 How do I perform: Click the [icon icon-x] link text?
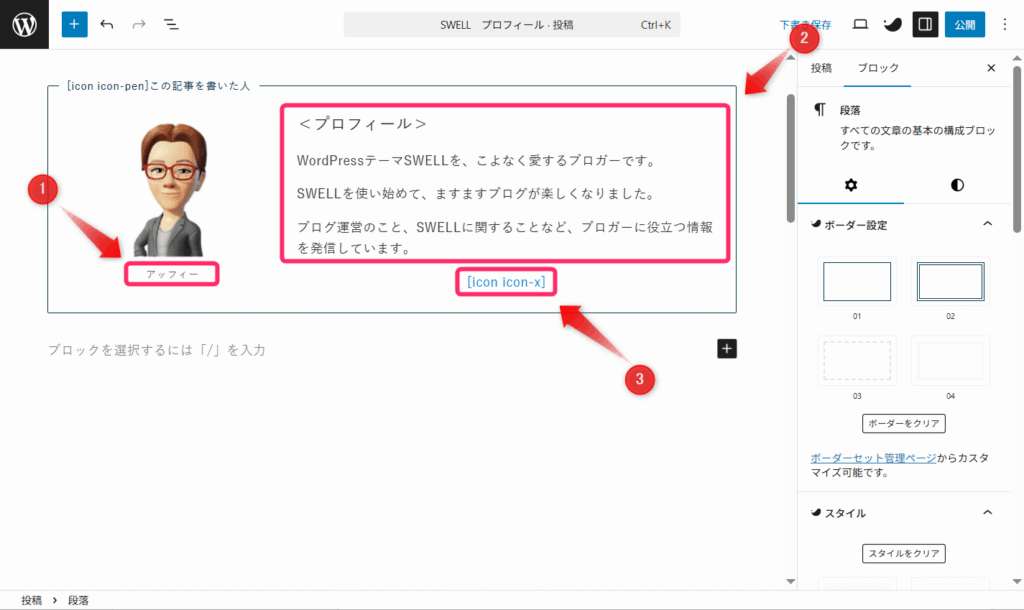point(506,282)
